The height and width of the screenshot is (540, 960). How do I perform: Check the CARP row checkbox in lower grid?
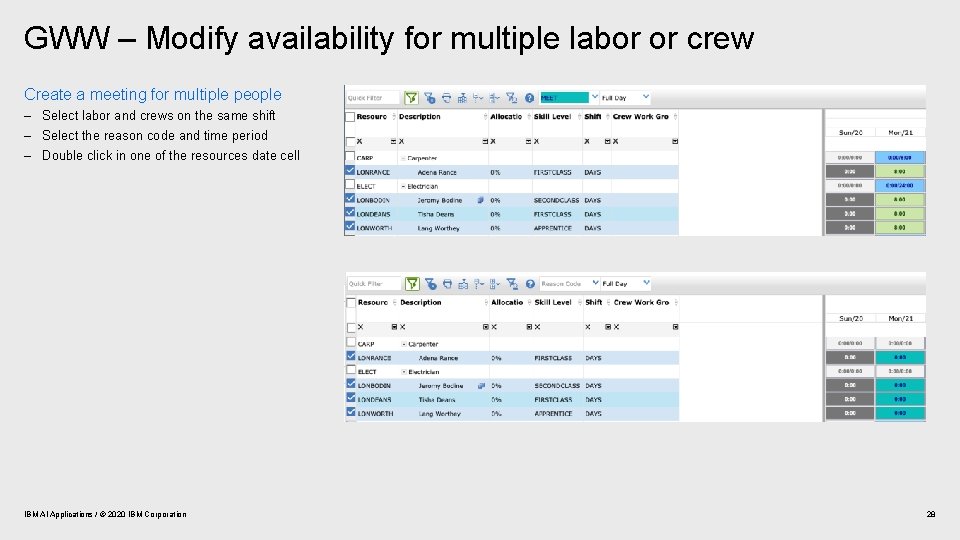coord(351,342)
